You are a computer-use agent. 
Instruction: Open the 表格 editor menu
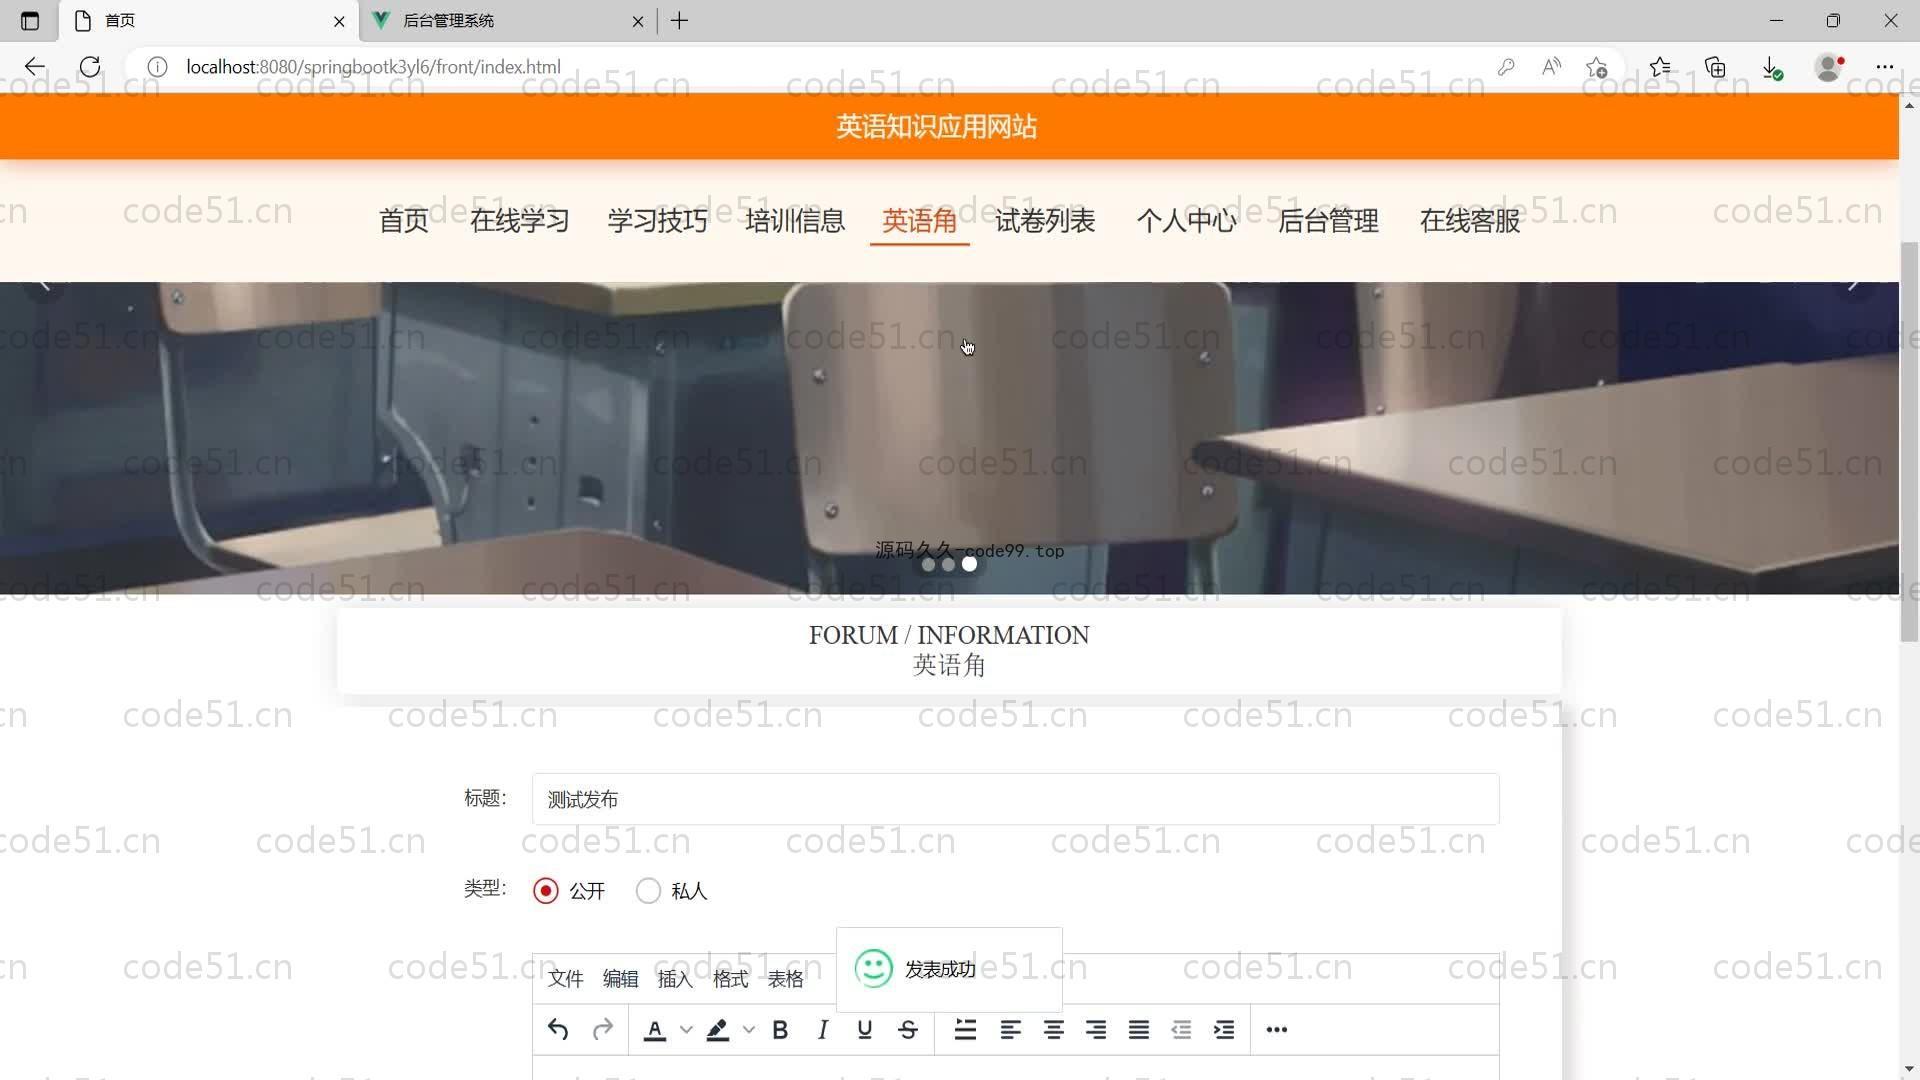[785, 979]
